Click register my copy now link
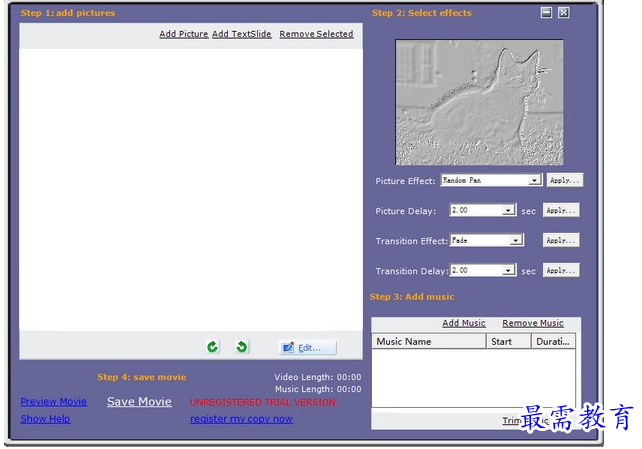 pos(241,419)
